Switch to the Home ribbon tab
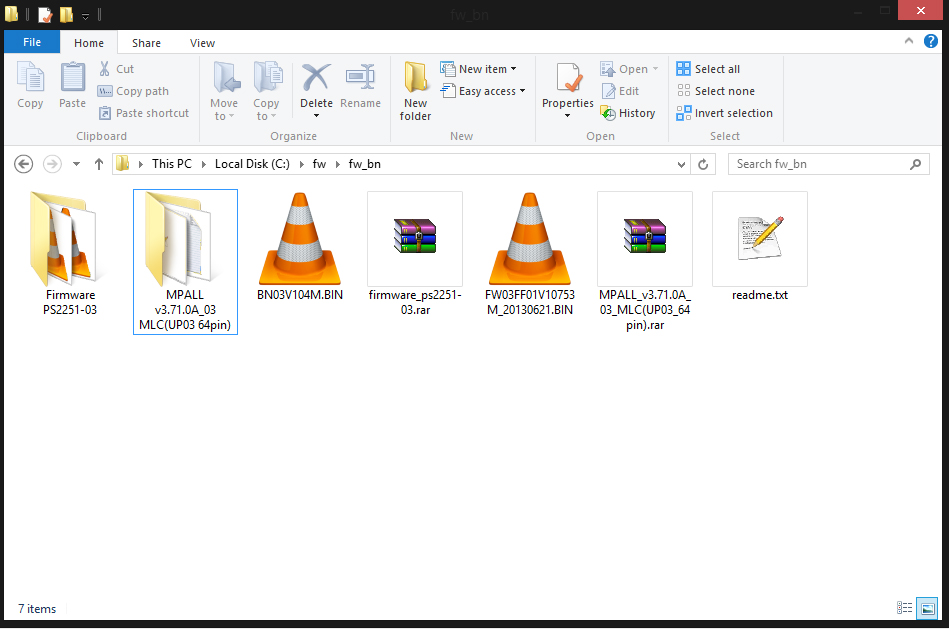The image size is (949, 629). click(x=89, y=43)
